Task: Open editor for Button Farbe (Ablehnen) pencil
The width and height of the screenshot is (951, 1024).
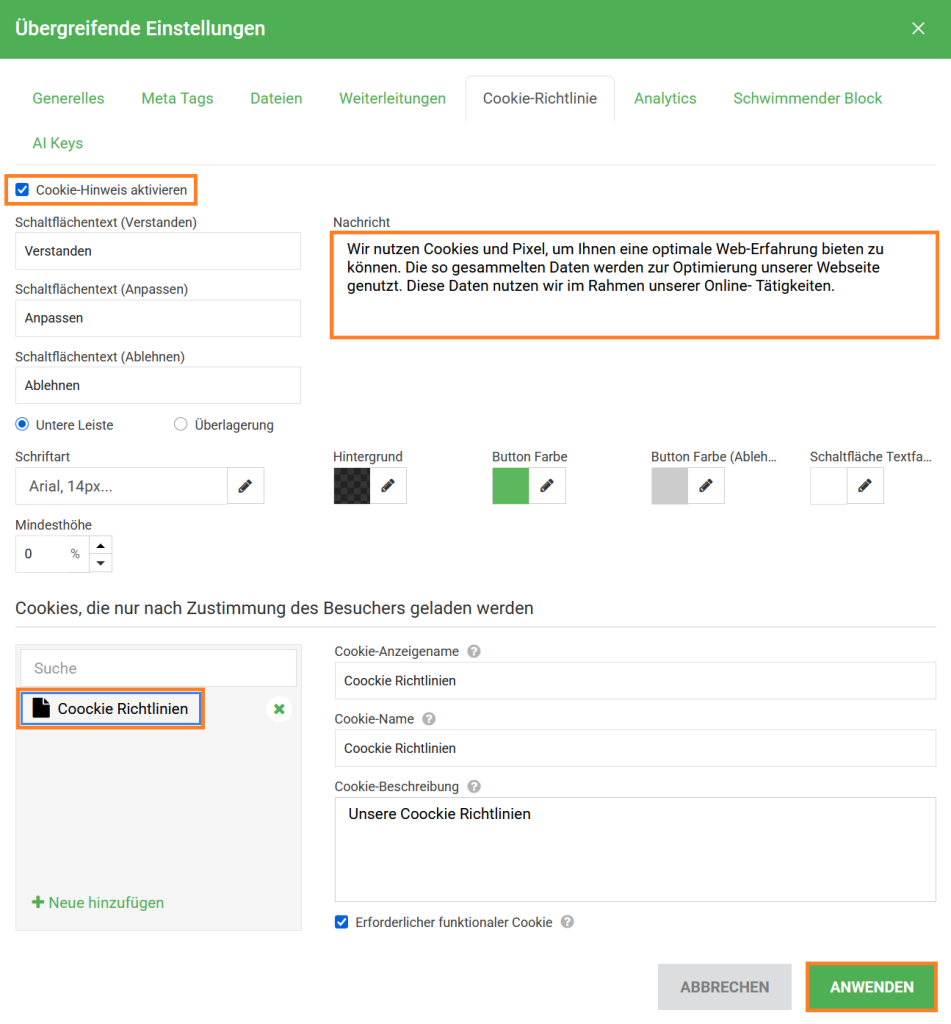Action: 706,486
